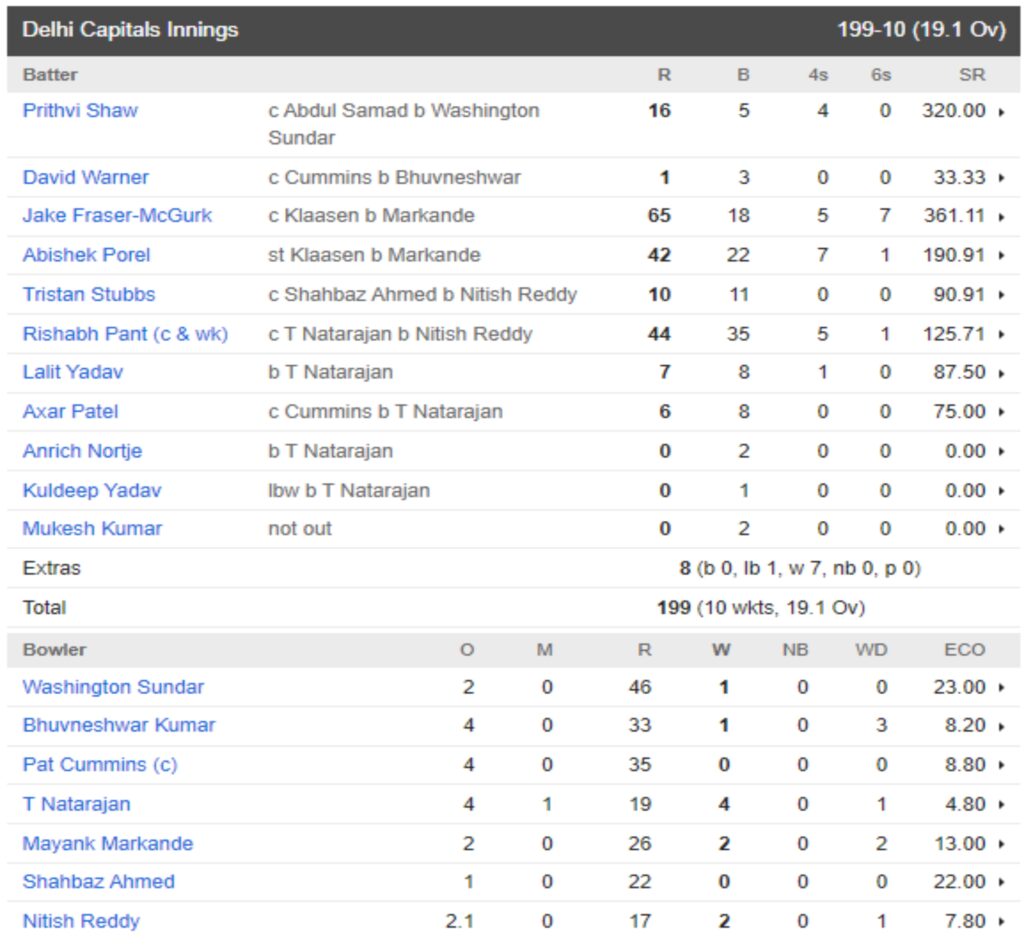1024x949 pixels.
Task: Expand Mayank Markande bowling row arrow
Action: [x=1002, y=844]
